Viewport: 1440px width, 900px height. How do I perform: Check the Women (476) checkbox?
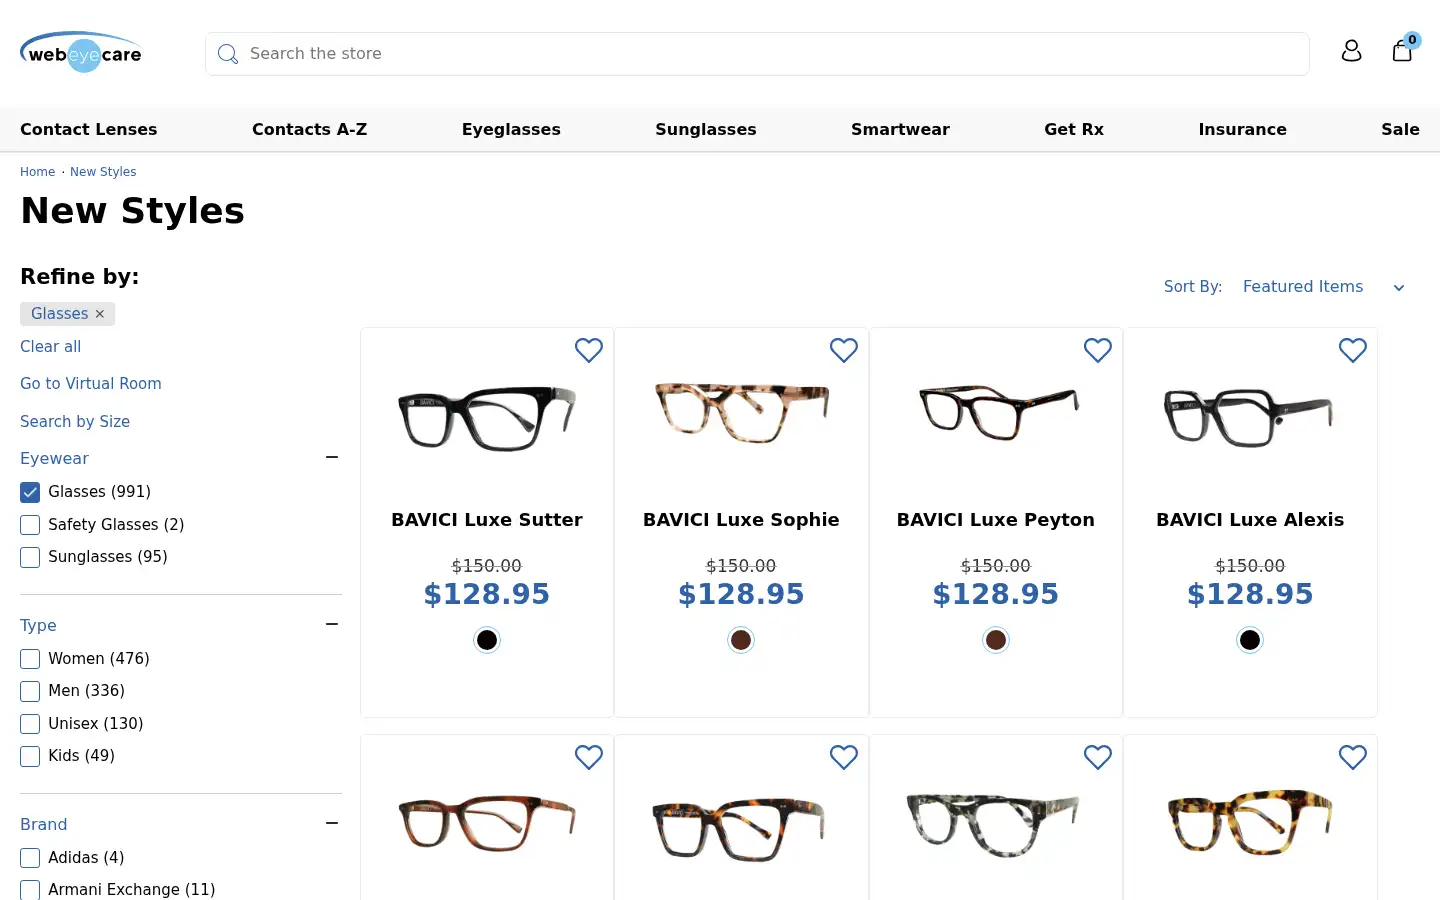[x=30, y=659]
